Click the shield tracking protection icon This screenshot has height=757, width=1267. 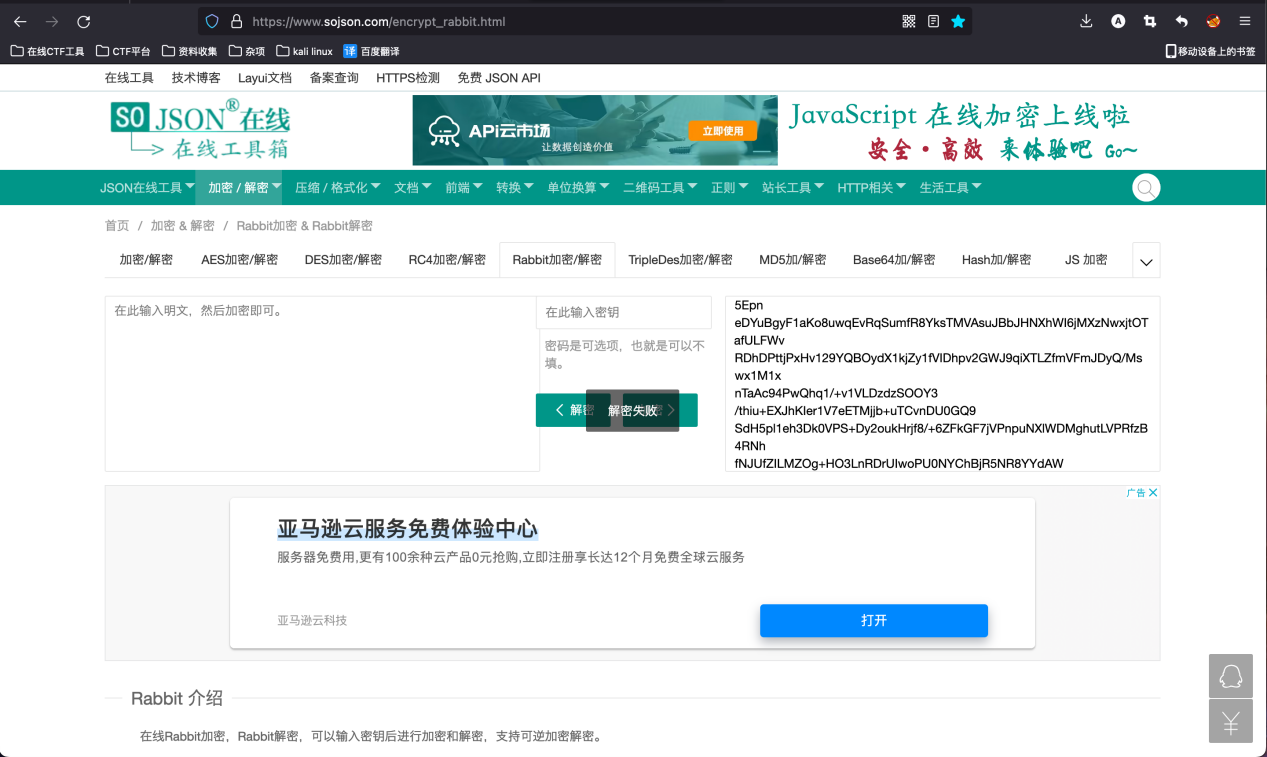pos(211,21)
